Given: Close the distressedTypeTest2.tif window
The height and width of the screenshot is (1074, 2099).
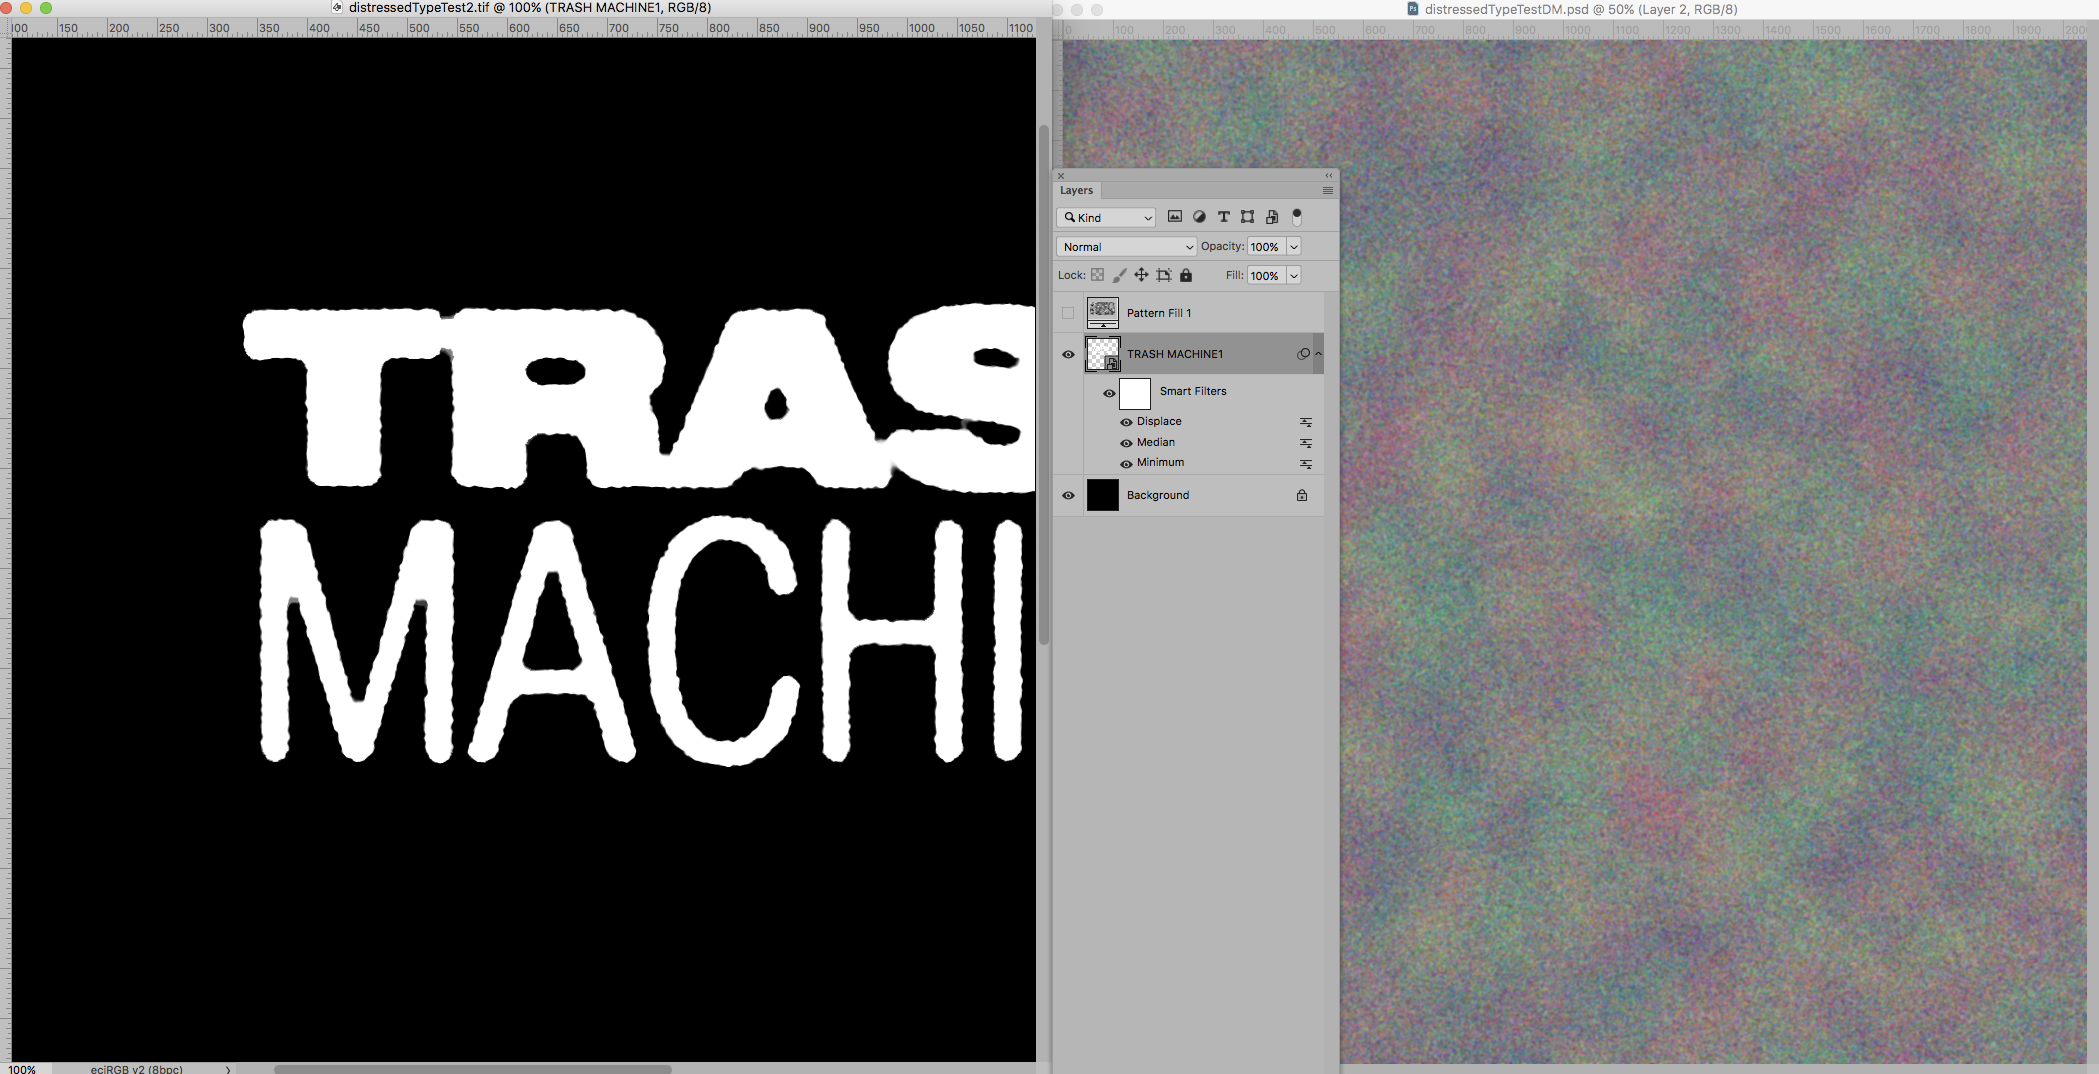Looking at the screenshot, I should [x=6, y=8].
